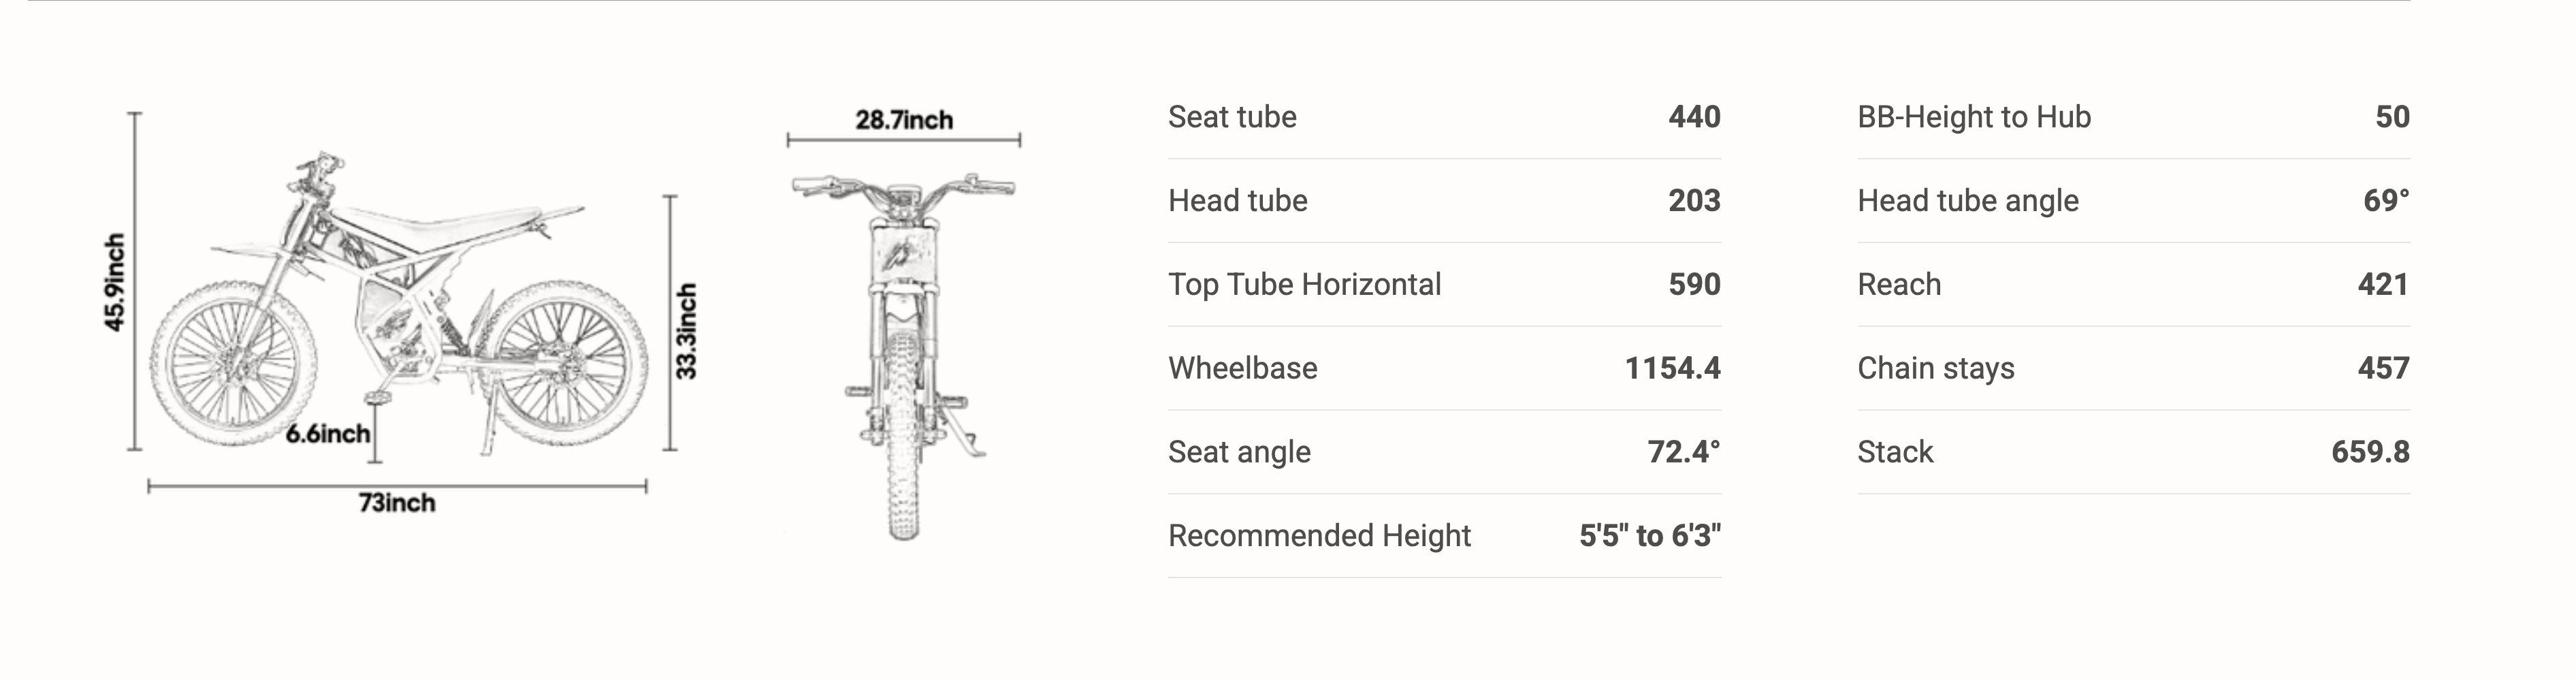Click the 45.9inch height dimension label
This screenshot has width=2576, height=681.
[x=116, y=282]
